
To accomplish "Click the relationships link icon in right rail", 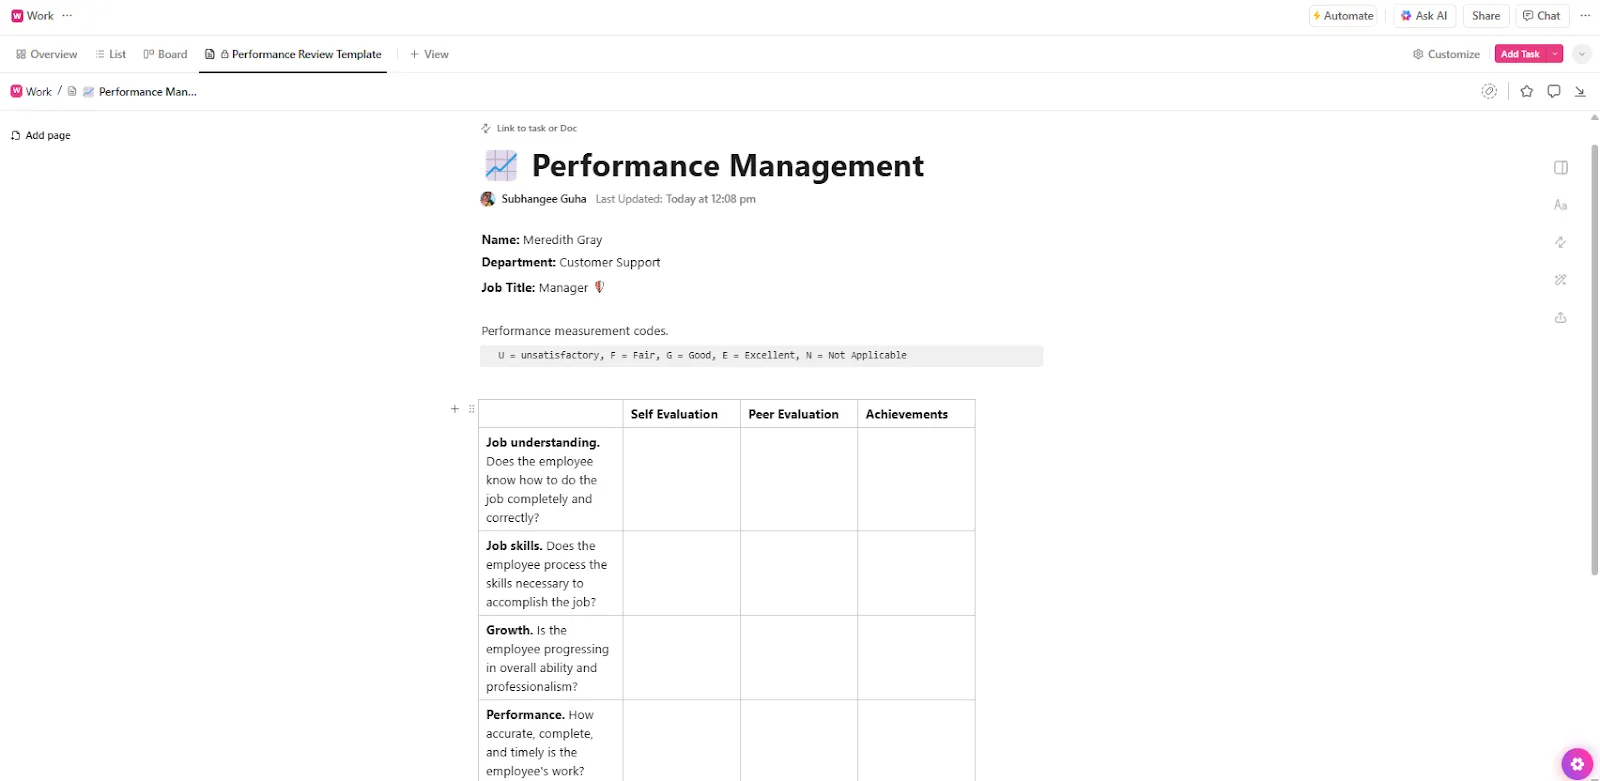I will click(x=1561, y=242).
